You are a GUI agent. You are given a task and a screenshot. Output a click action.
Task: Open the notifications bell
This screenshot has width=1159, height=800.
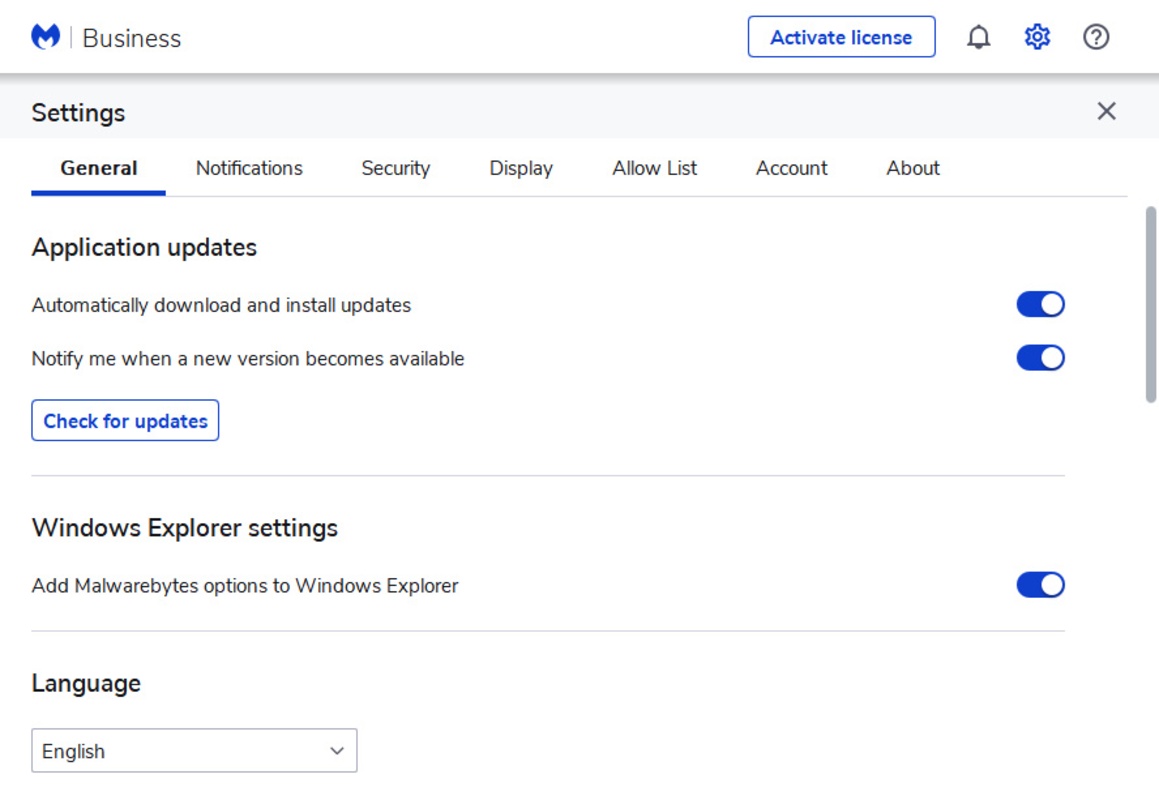pos(978,37)
